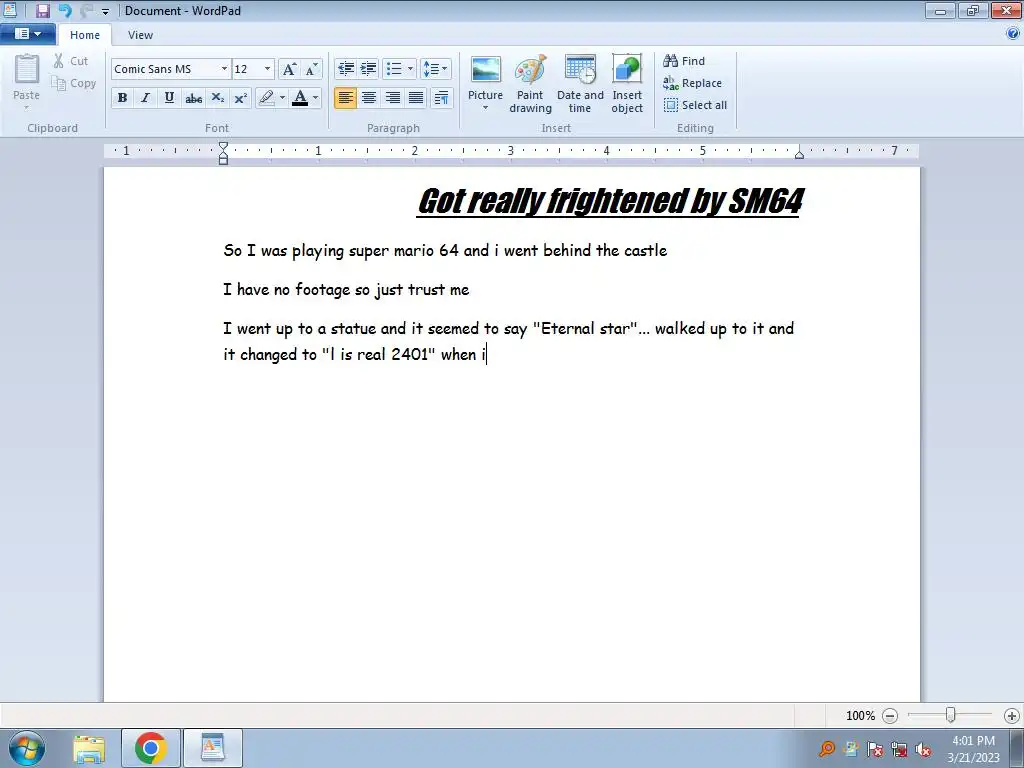Click the zoom slider handle
Image resolution: width=1024 pixels, height=768 pixels.
tap(951, 715)
